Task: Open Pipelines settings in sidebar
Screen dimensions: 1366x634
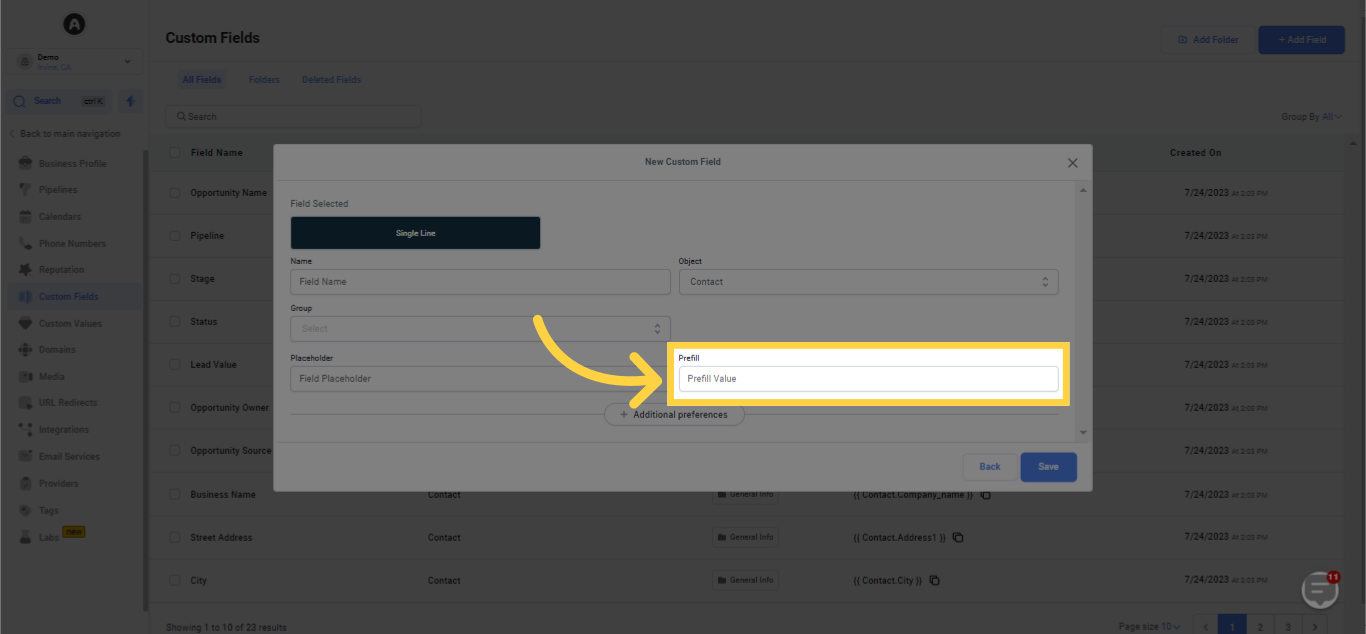Action: point(58,190)
